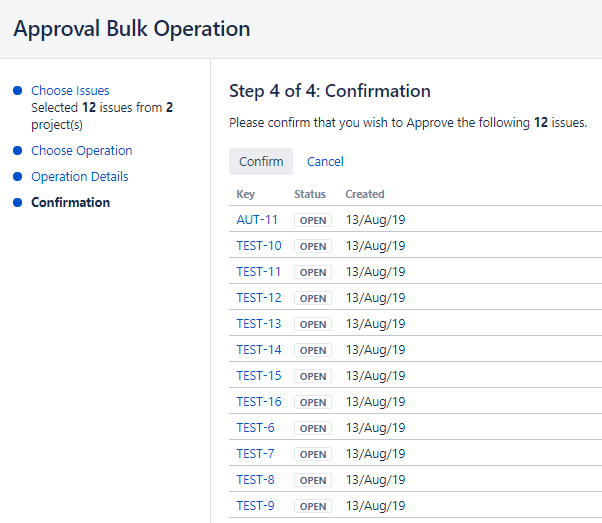Open issue TEST-16

click(259, 402)
